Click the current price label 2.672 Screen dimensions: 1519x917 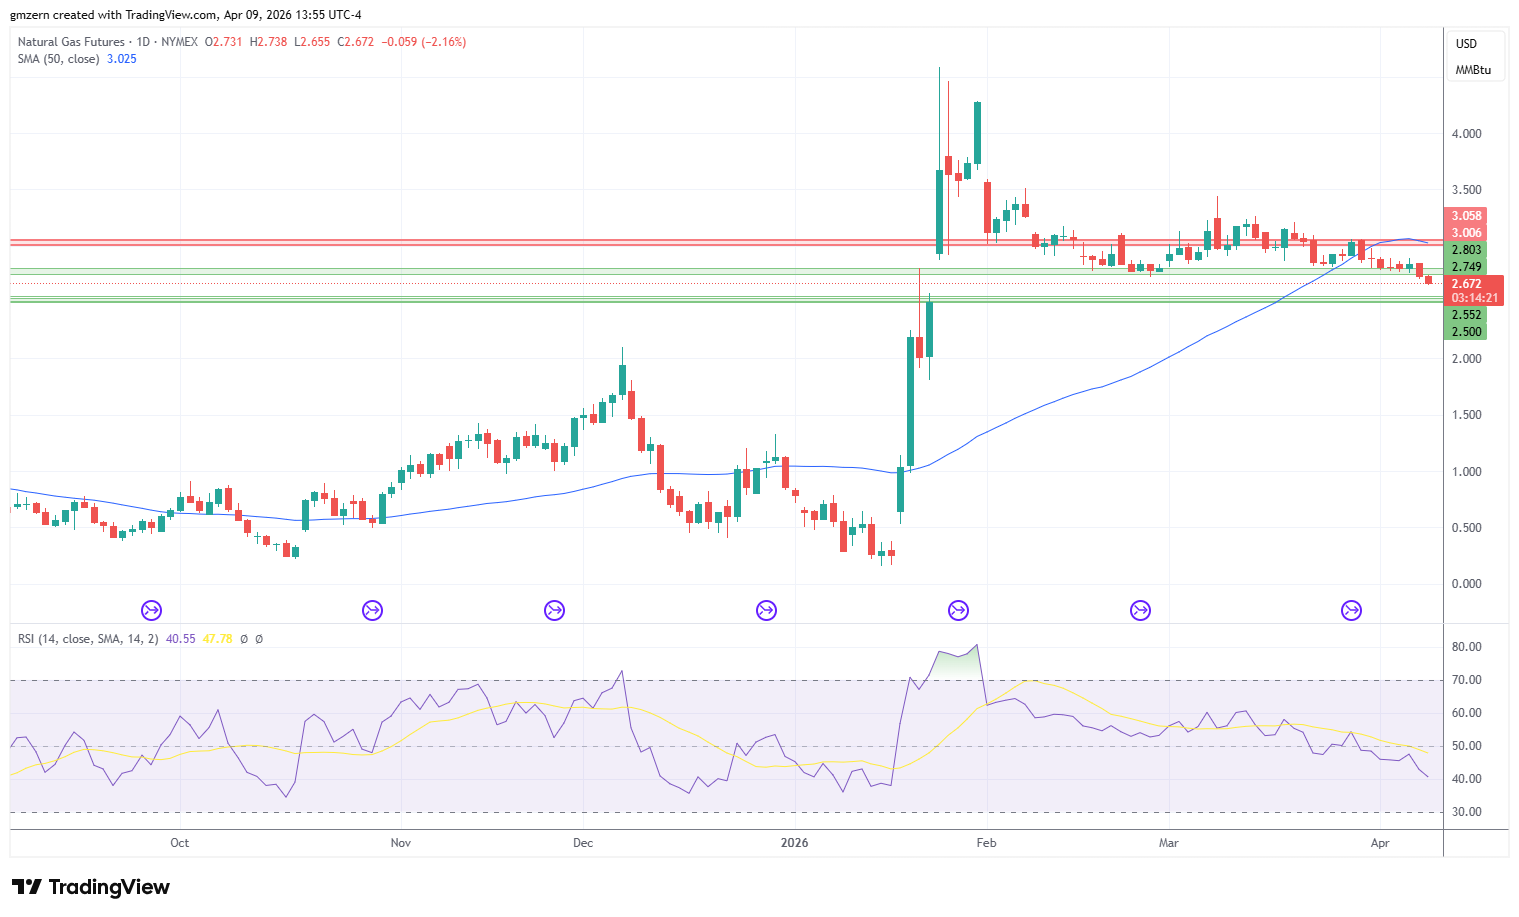(x=1467, y=284)
